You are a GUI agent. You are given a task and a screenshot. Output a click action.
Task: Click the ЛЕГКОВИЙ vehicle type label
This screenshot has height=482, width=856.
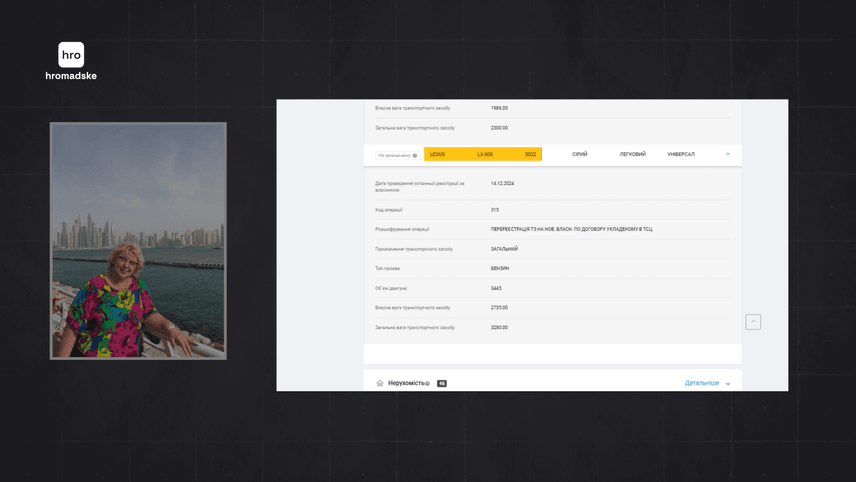click(633, 154)
